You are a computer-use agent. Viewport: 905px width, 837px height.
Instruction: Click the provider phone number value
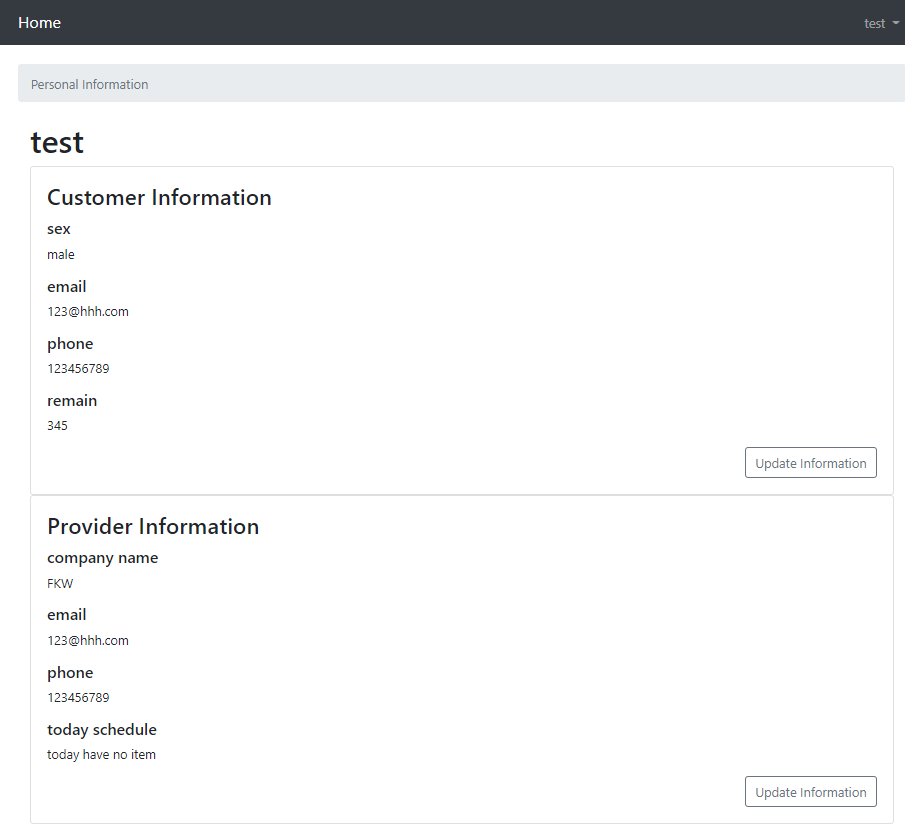(x=78, y=698)
